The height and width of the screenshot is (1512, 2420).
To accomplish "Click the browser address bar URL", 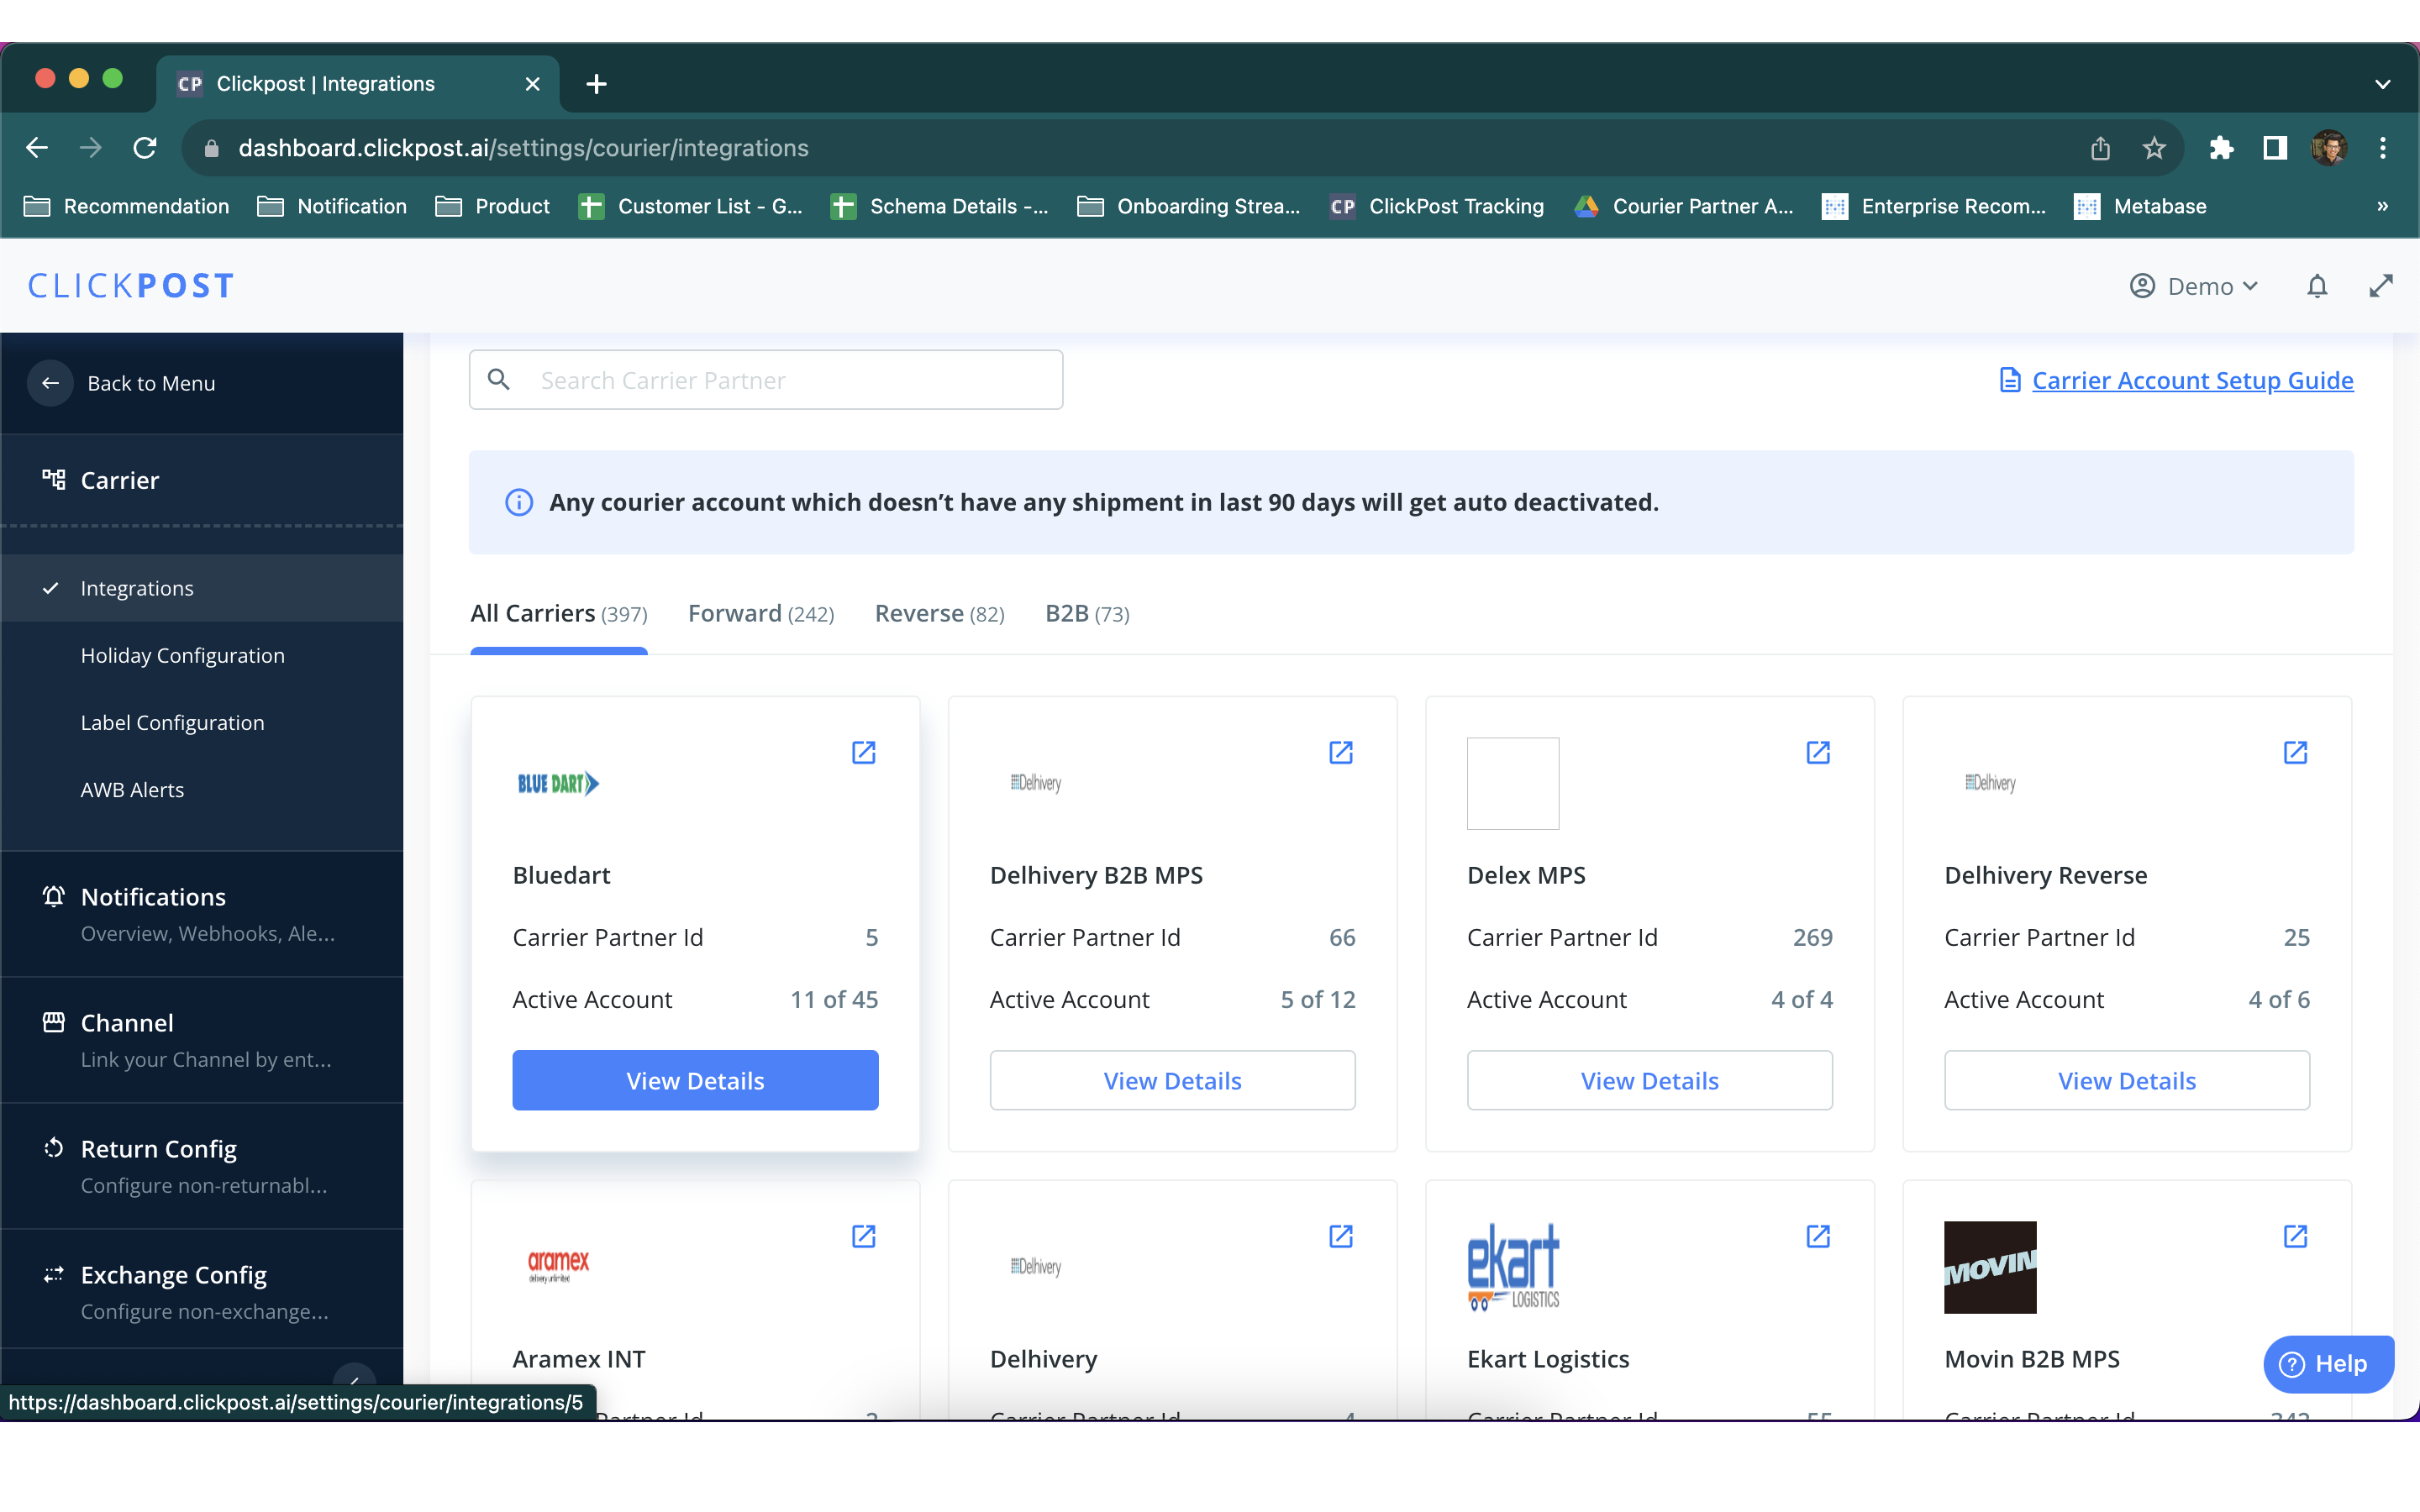I will click(523, 148).
